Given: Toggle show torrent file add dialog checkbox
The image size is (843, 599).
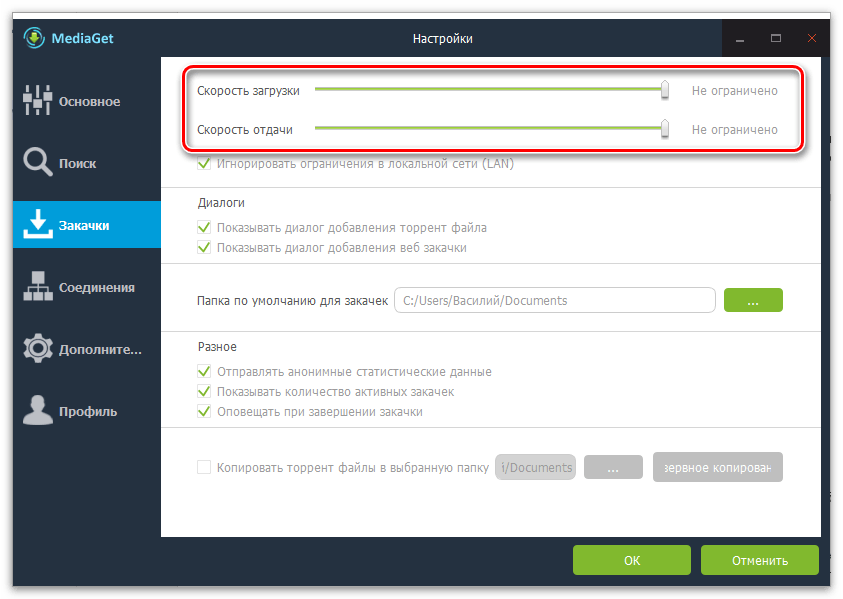Looking at the screenshot, I should point(204,227).
